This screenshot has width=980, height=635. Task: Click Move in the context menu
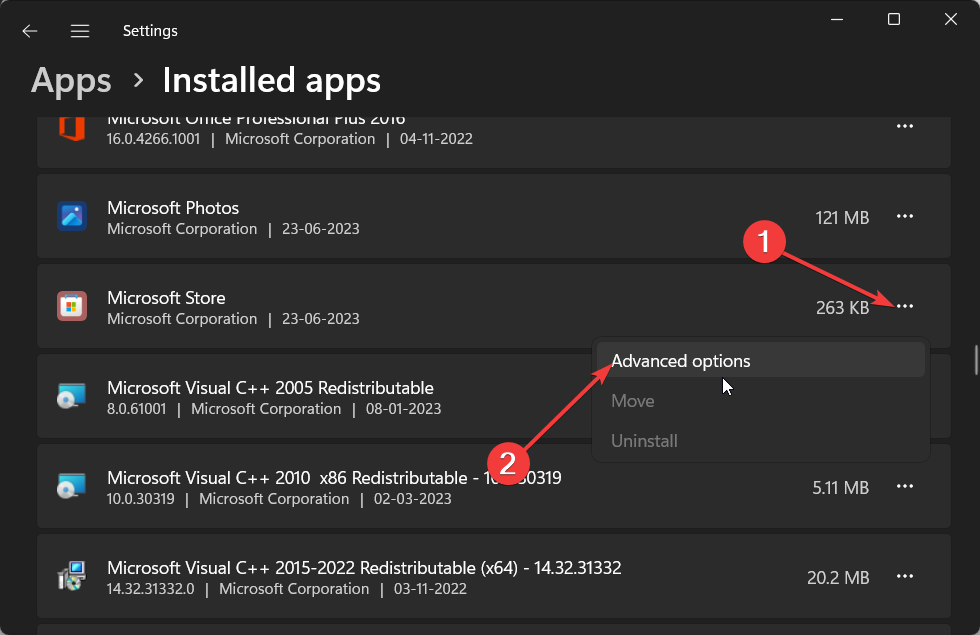coord(633,401)
